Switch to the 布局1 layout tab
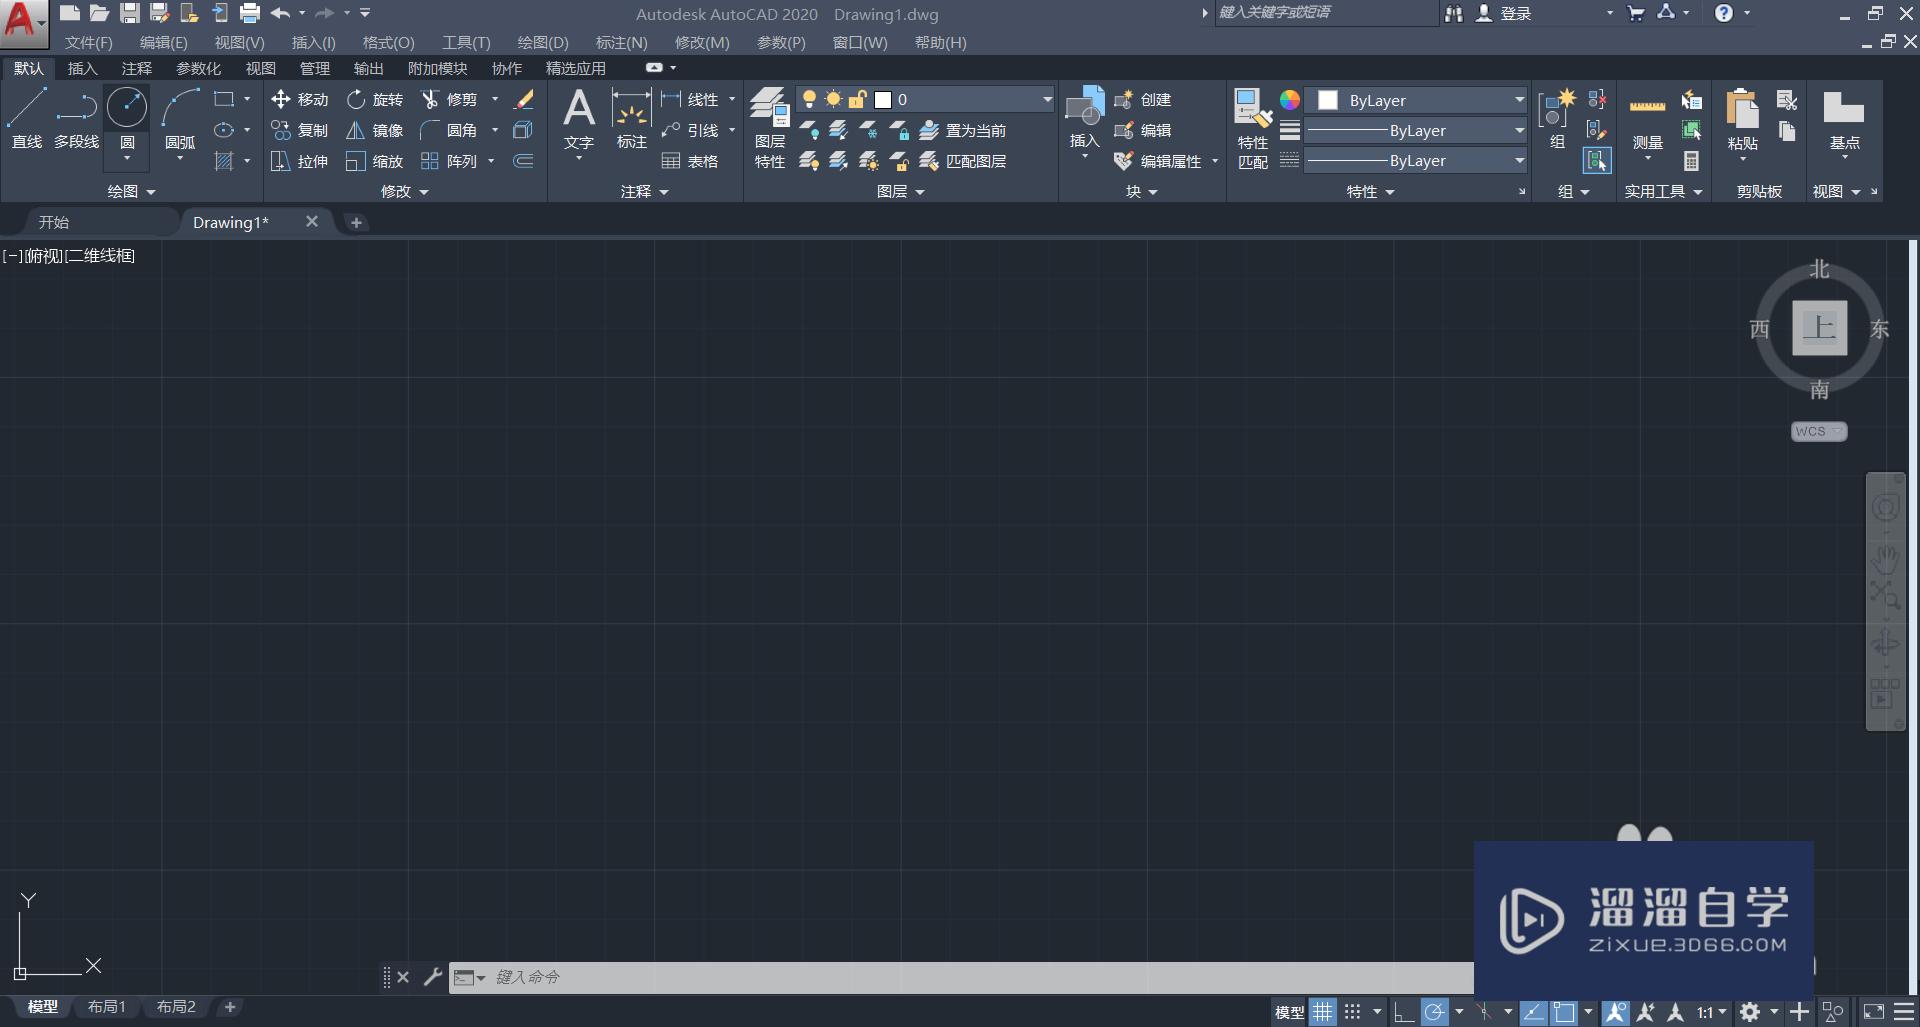Image resolution: width=1920 pixels, height=1027 pixels. point(106,1007)
